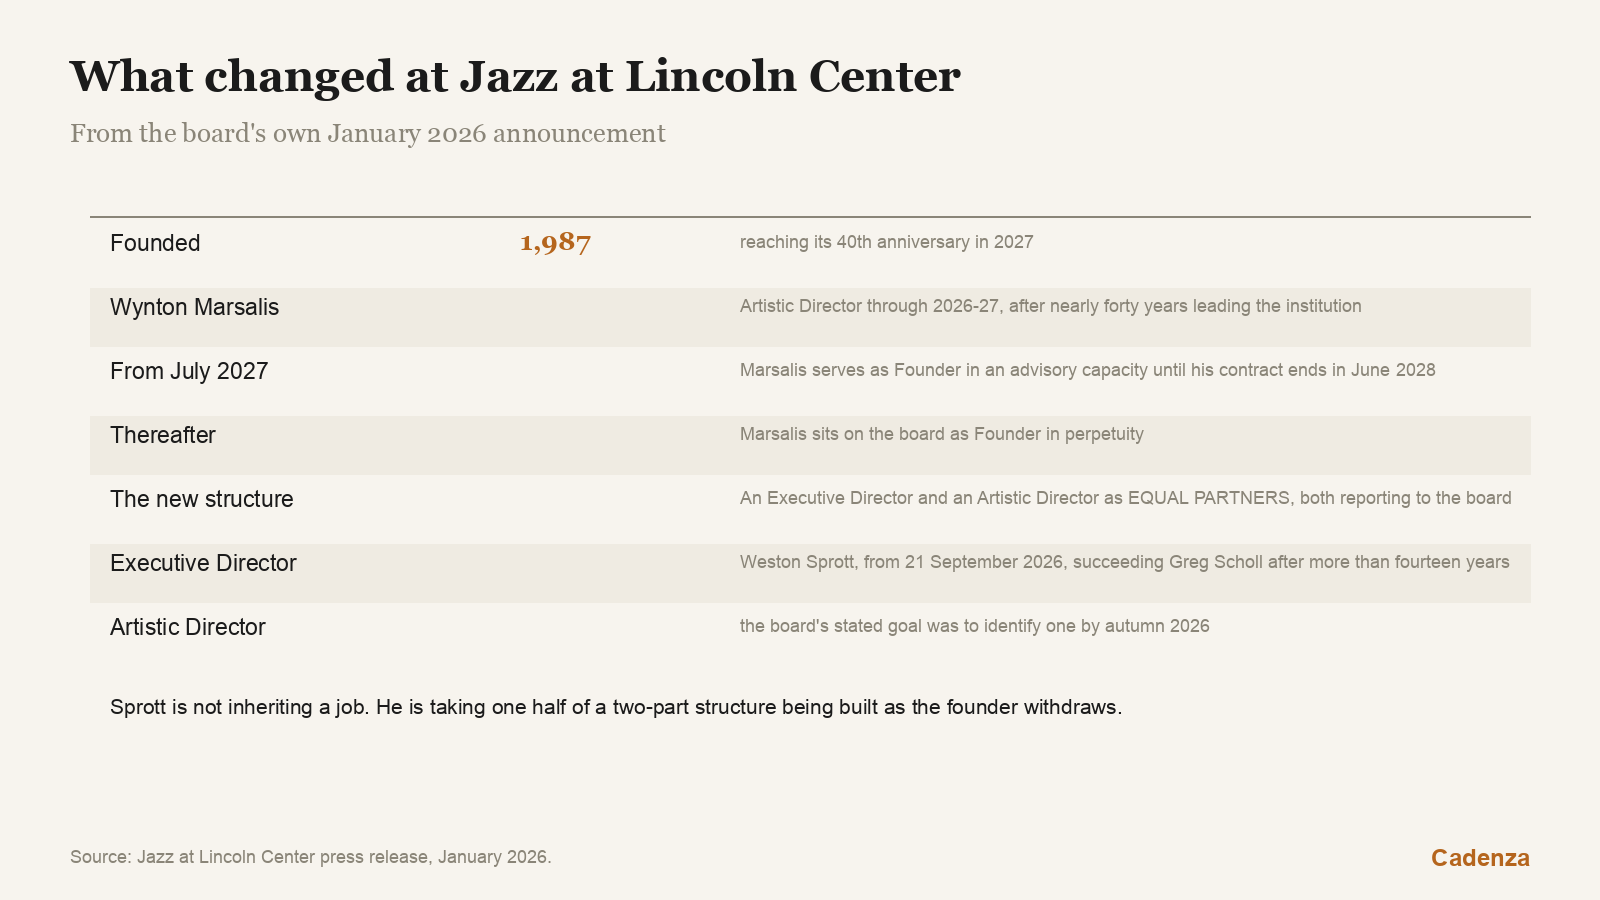
Task: Click the 'Founded' row label
Action: click(x=155, y=243)
